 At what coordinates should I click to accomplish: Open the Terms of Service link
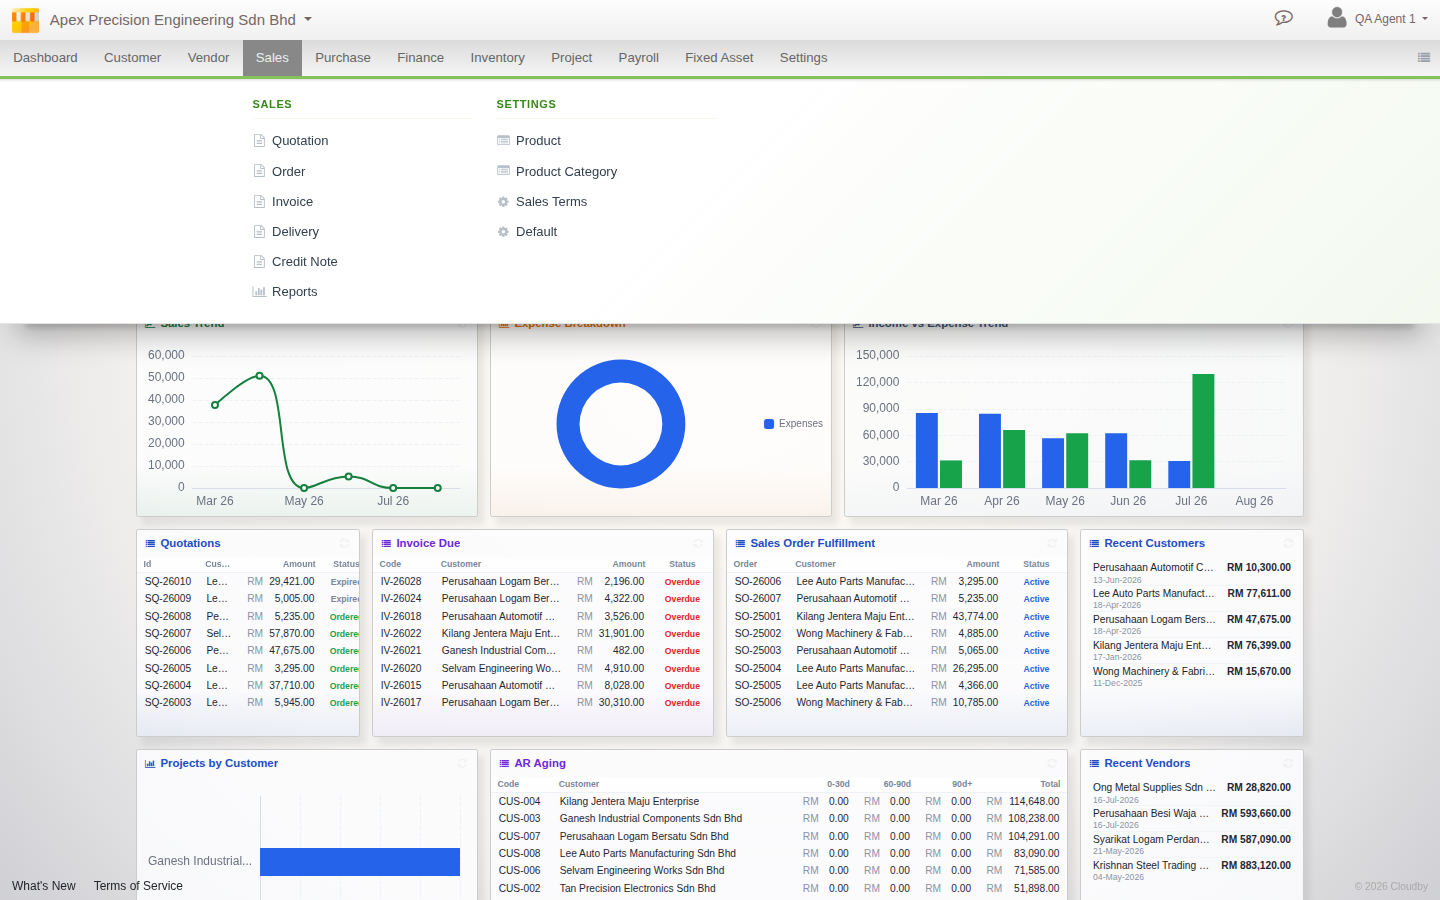tap(138, 886)
